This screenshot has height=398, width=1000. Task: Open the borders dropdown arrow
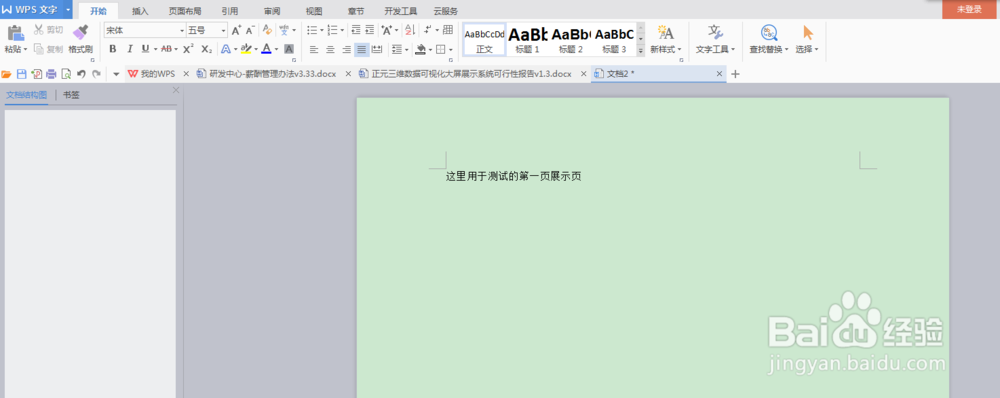click(x=450, y=49)
